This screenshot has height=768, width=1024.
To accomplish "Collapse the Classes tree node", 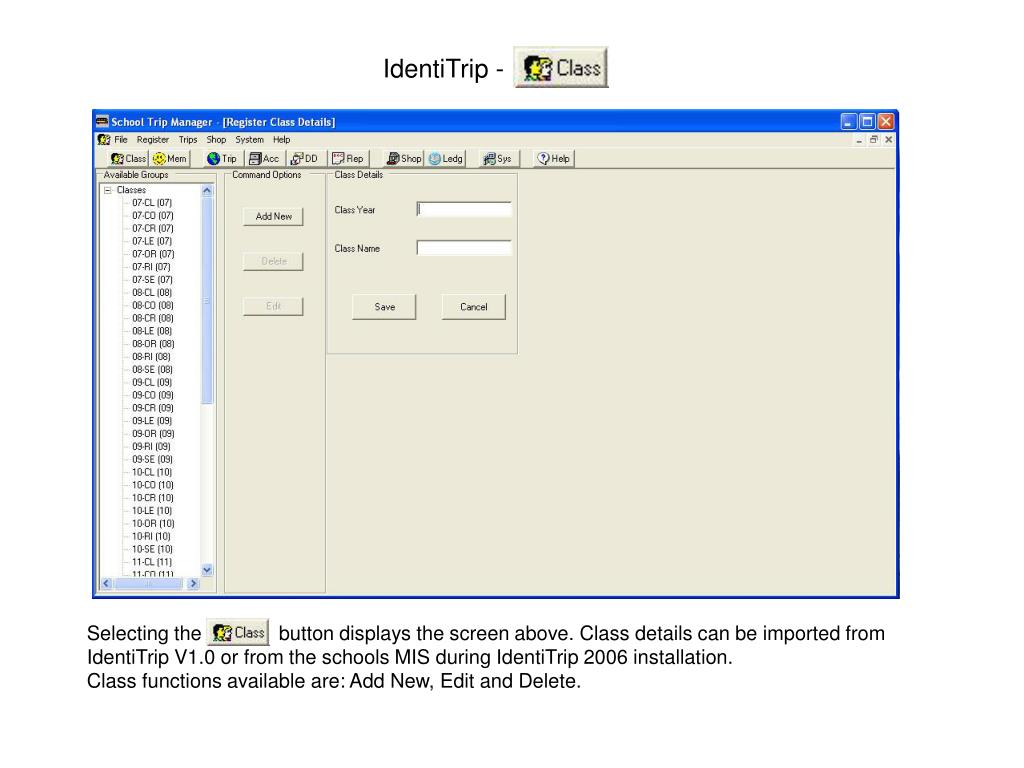I will [x=108, y=190].
